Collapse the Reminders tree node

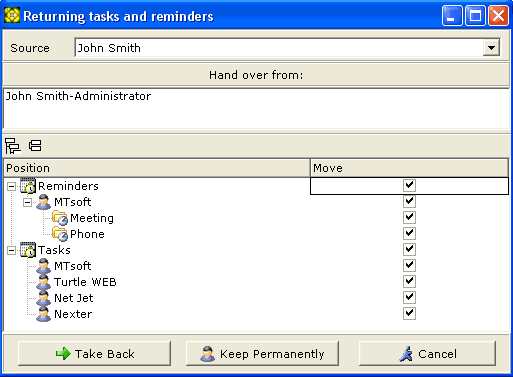(x=11, y=186)
